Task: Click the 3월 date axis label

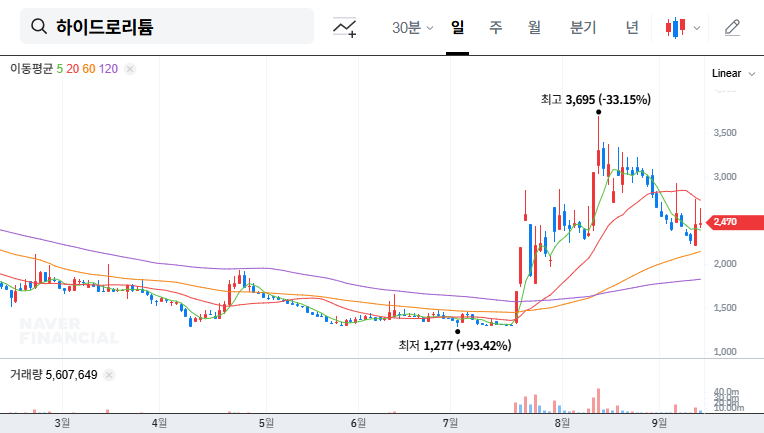Action: point(62,423)
